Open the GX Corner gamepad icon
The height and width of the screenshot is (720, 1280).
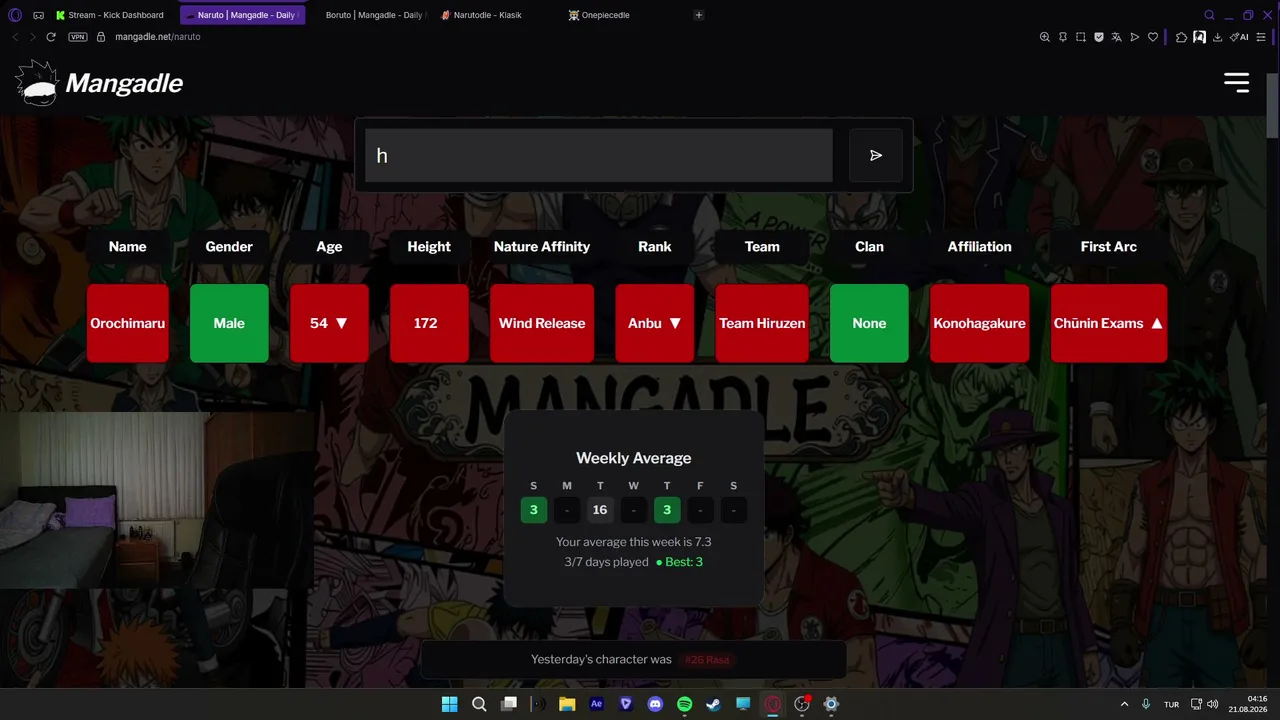38,15
